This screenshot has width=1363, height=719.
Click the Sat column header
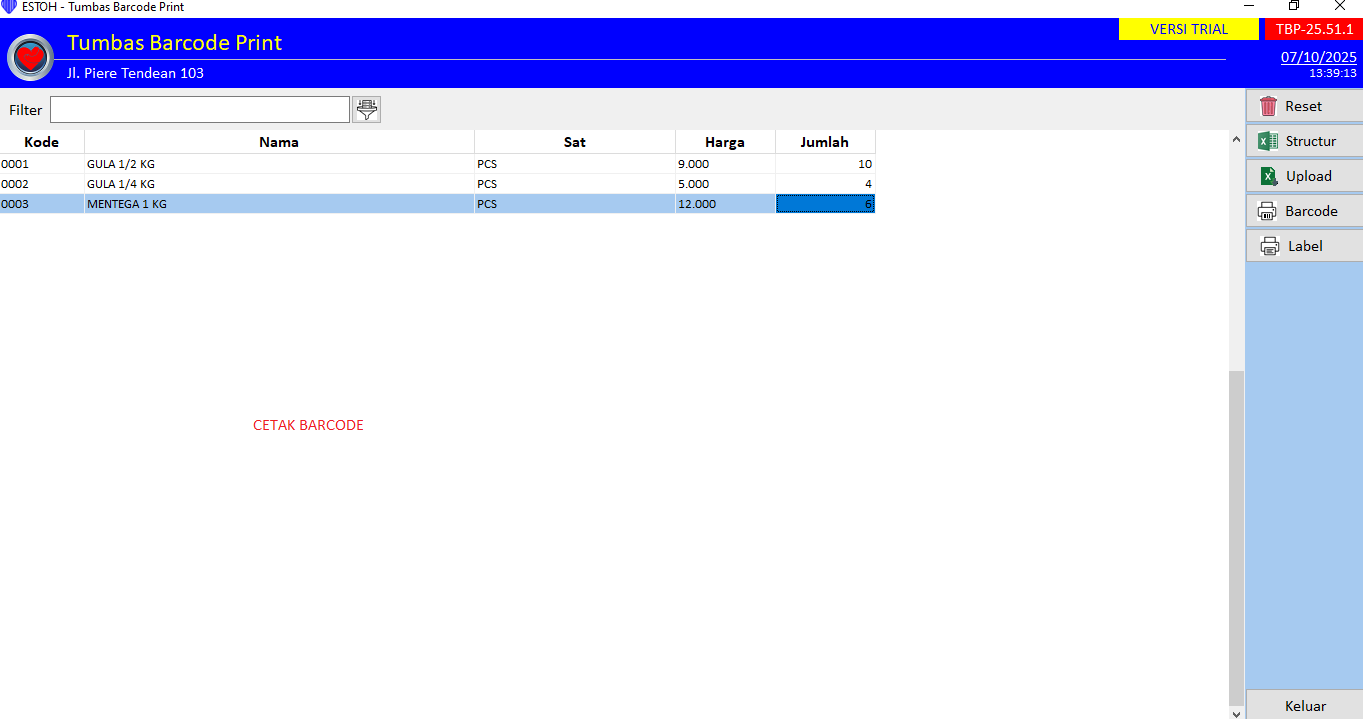(575, 142)
